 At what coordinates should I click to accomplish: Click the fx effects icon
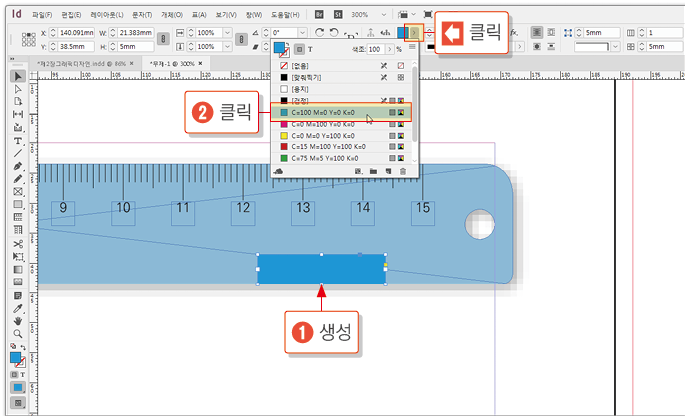pos(514,33)
